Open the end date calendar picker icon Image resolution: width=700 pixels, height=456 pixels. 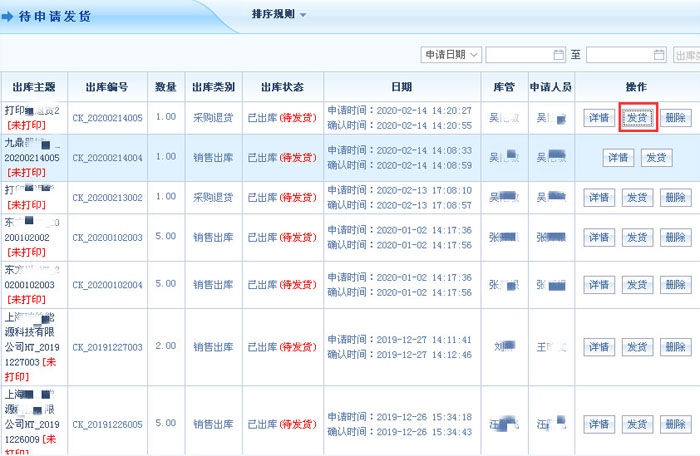click(x=659, y=55)
